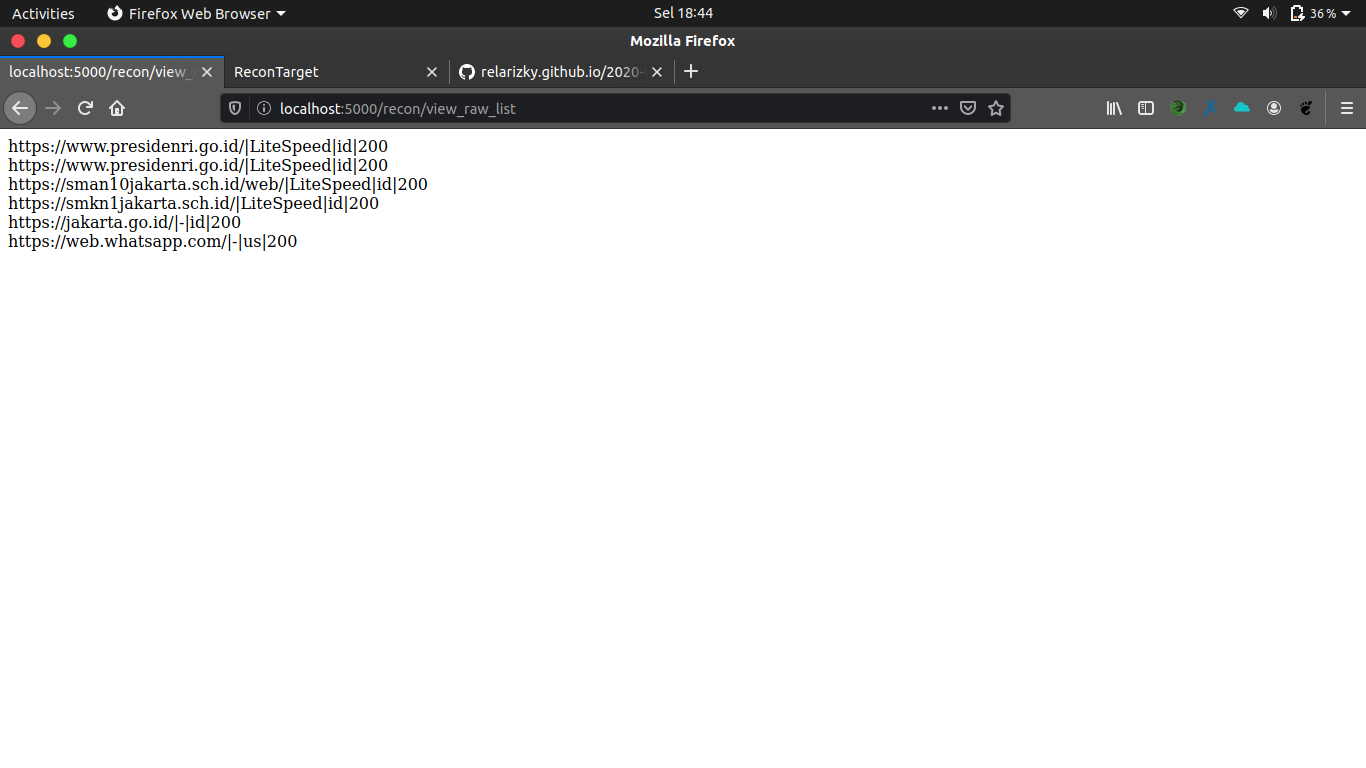The width and height of the screenshot is (1366, 768).
Task: Open the system menu dropdown arrow
Action: (x=1346, y=13)
